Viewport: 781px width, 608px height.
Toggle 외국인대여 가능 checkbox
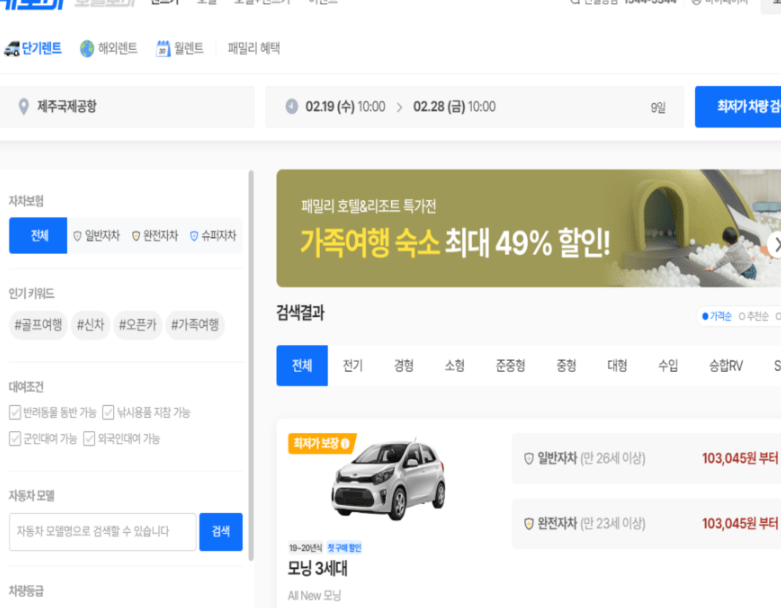click(89, 439)
